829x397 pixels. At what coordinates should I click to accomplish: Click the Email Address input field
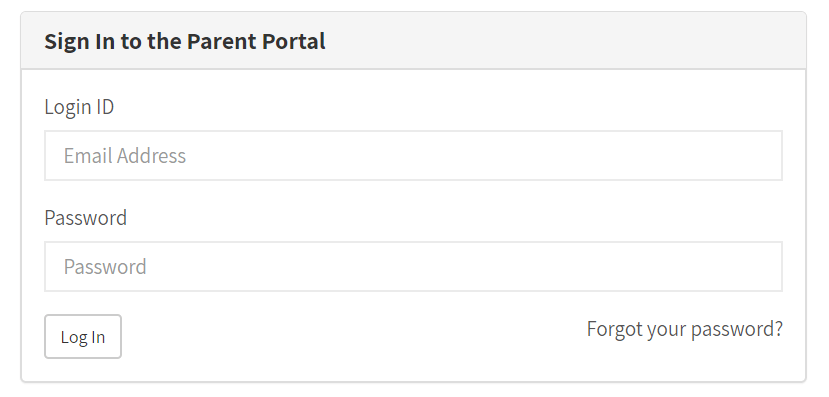pos(413,155)
